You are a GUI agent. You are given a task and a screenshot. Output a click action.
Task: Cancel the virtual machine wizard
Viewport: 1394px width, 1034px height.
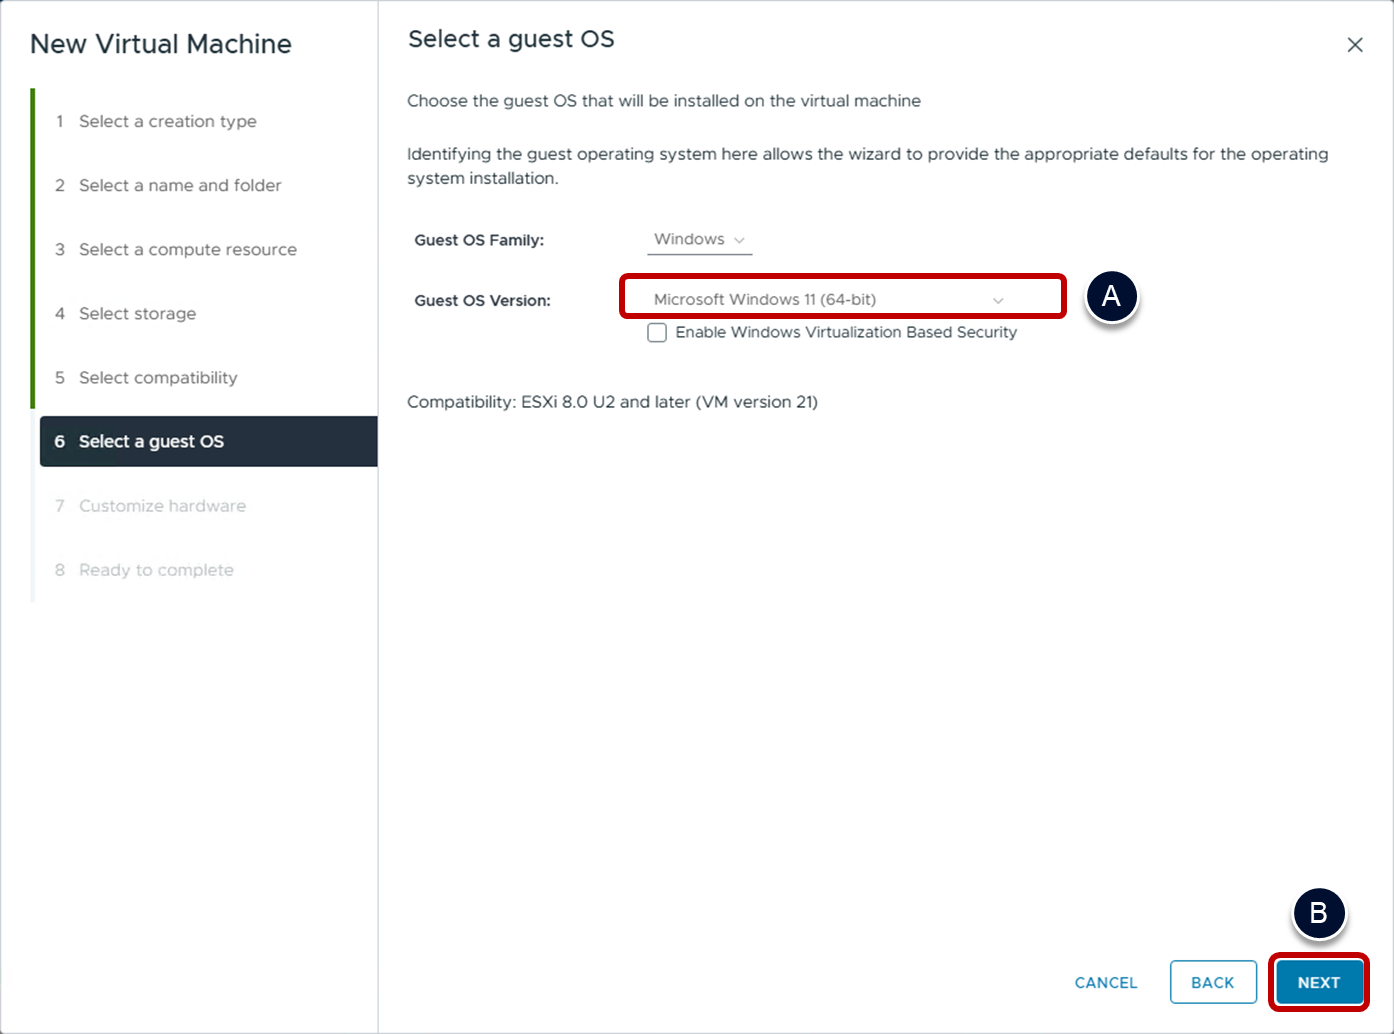[x=1105, y=982]
